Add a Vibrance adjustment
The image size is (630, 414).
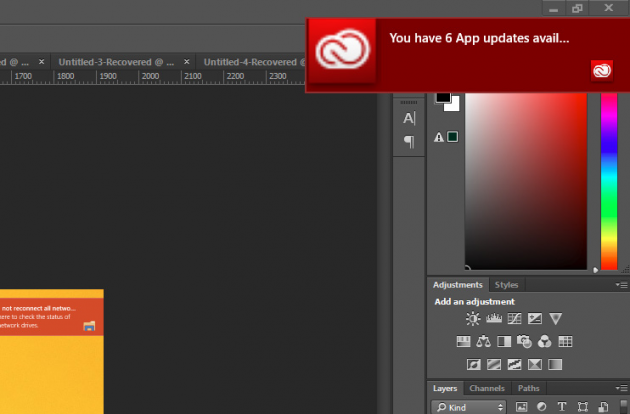[x=556, y=319]
